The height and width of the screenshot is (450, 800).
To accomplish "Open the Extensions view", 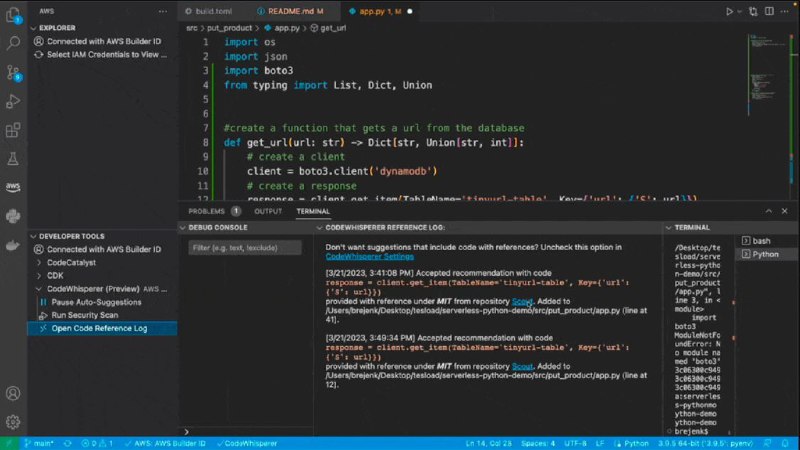I will 14,130.
